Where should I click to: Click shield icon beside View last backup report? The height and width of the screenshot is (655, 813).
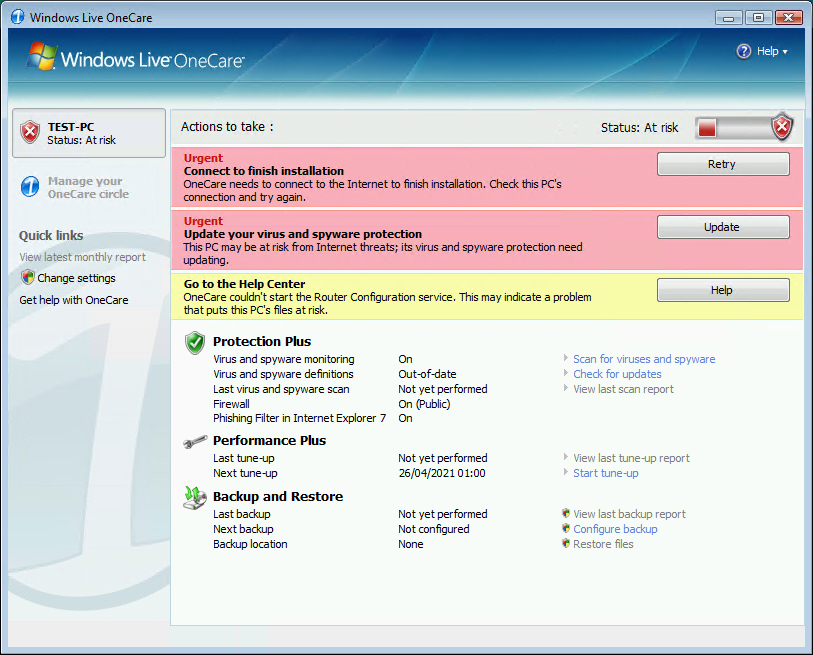pos(566,513)
